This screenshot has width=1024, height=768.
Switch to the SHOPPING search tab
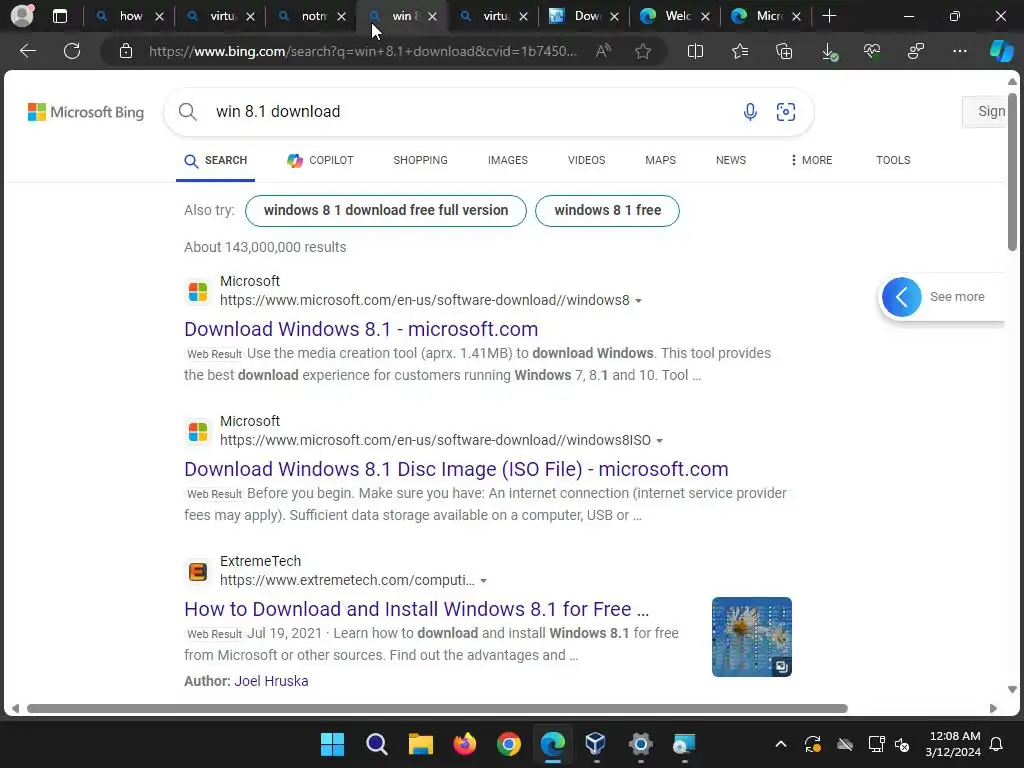[421, 160]
